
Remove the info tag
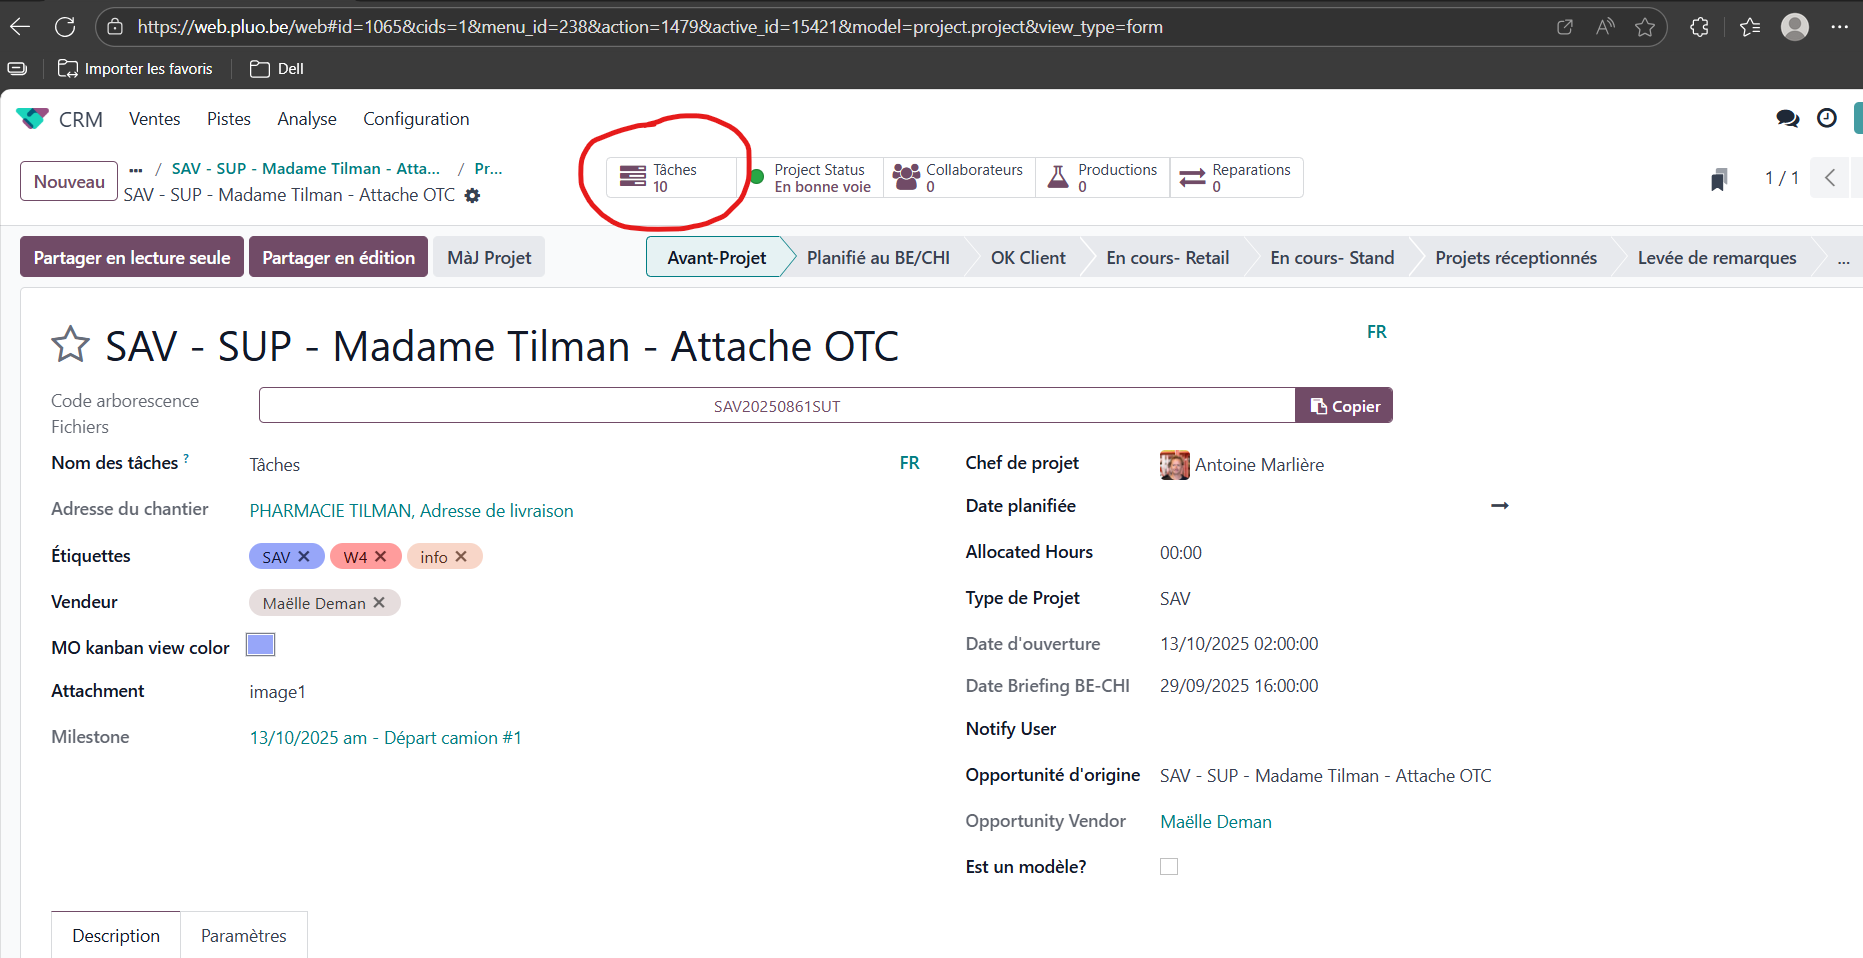tap(461, 557)
